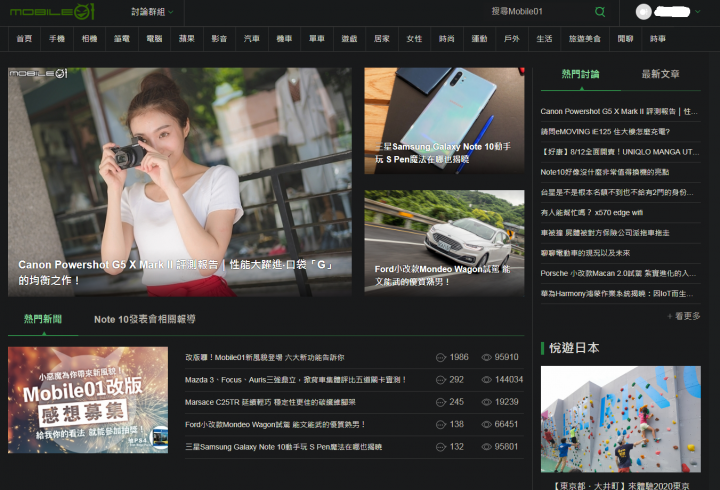
Task: Open the Canon Powershot G5 X featured banner
Action: point(180,182)
